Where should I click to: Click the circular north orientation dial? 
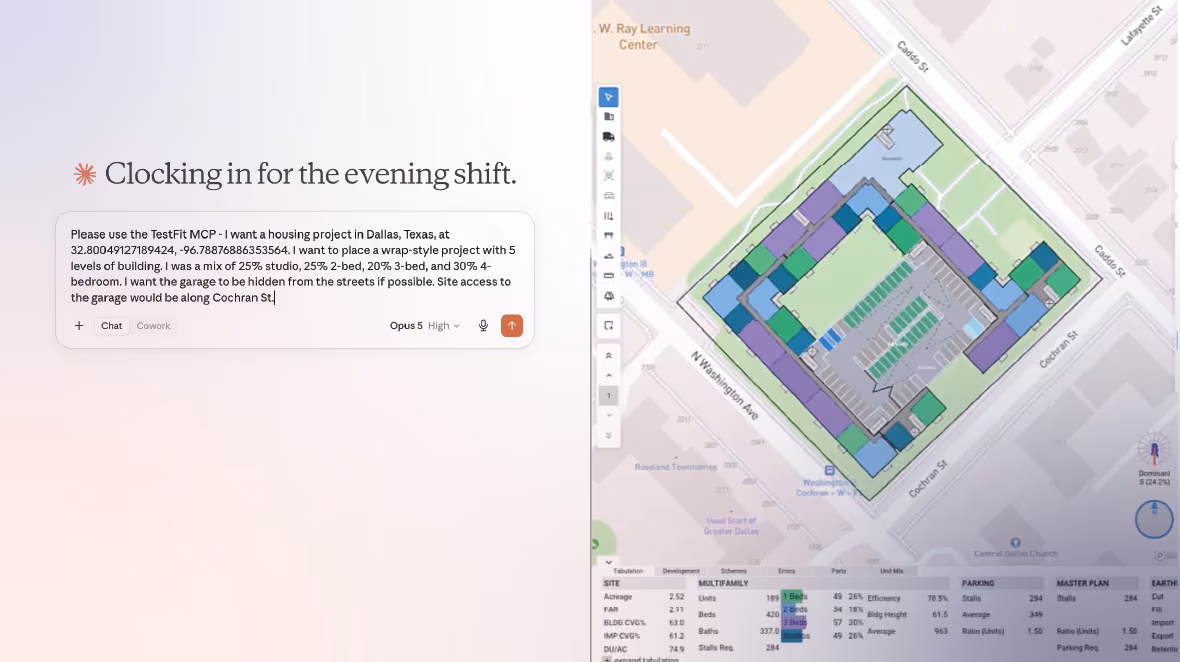click(1154, 519)
